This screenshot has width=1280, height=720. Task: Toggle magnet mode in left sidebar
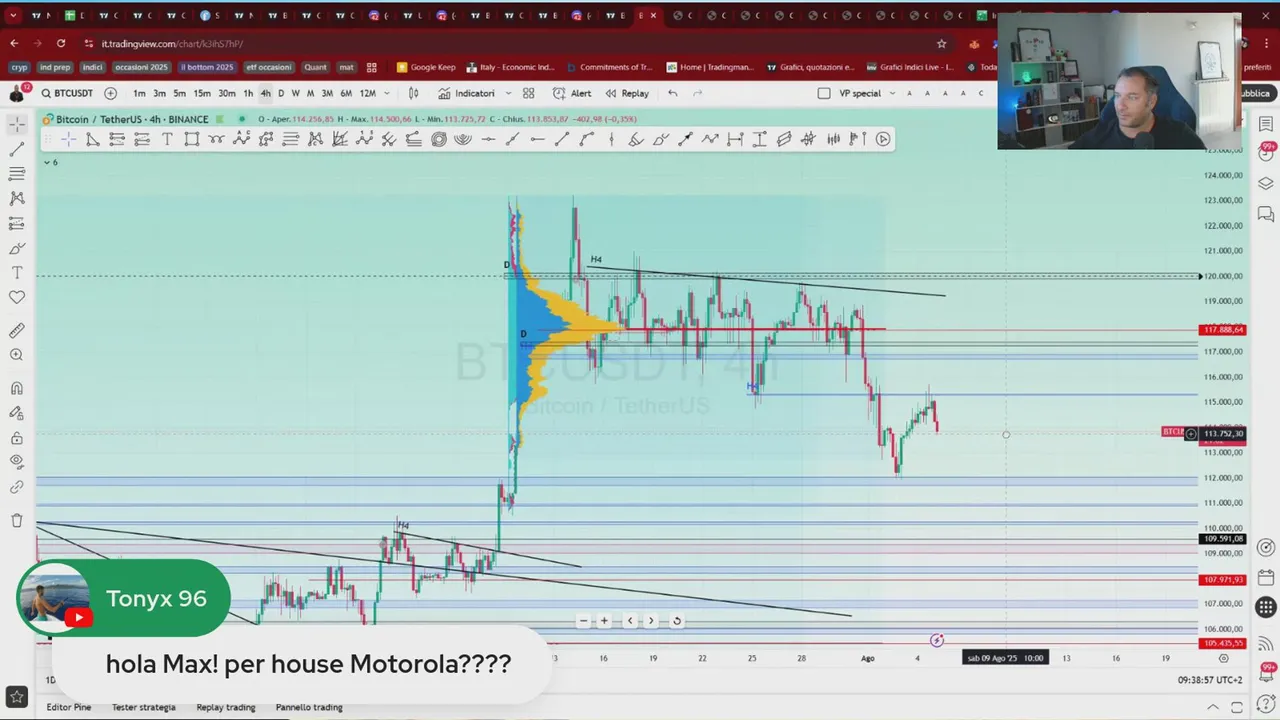click(x=17, y=389)
